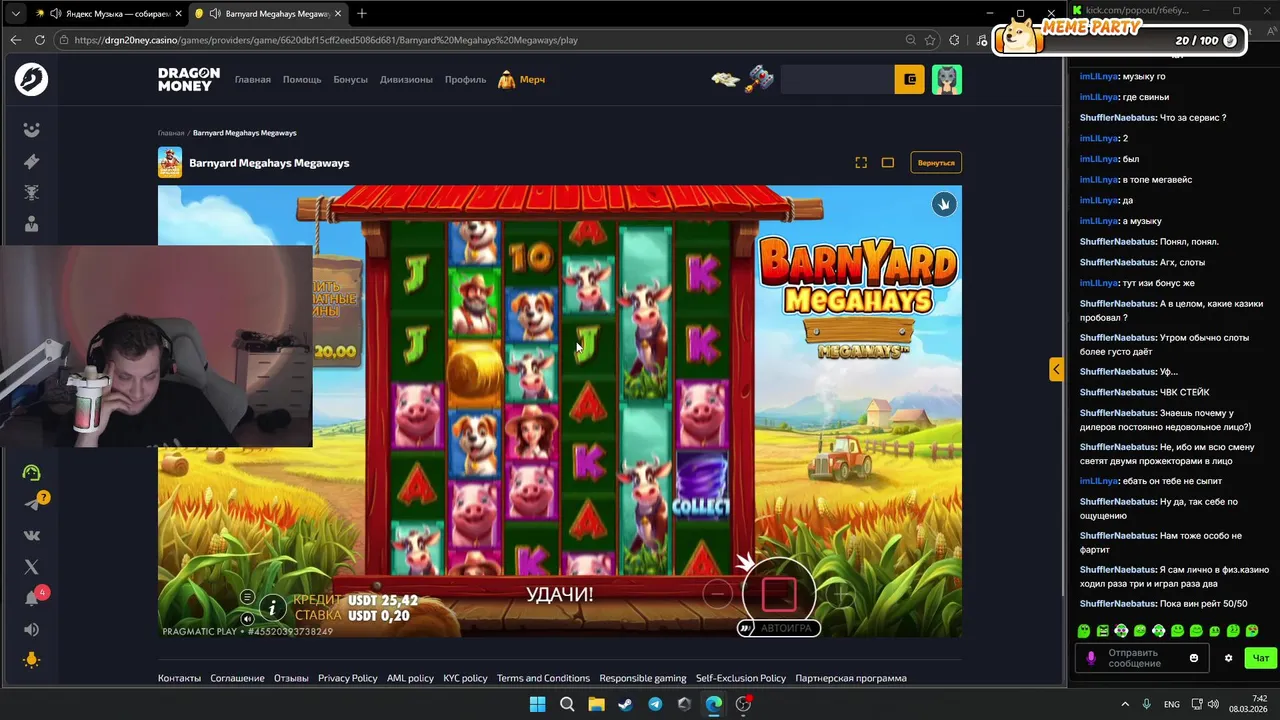This screenshot has width=1280, height=720.
Task: Open File Explorer from the taskbar
Action: [596, 704]
